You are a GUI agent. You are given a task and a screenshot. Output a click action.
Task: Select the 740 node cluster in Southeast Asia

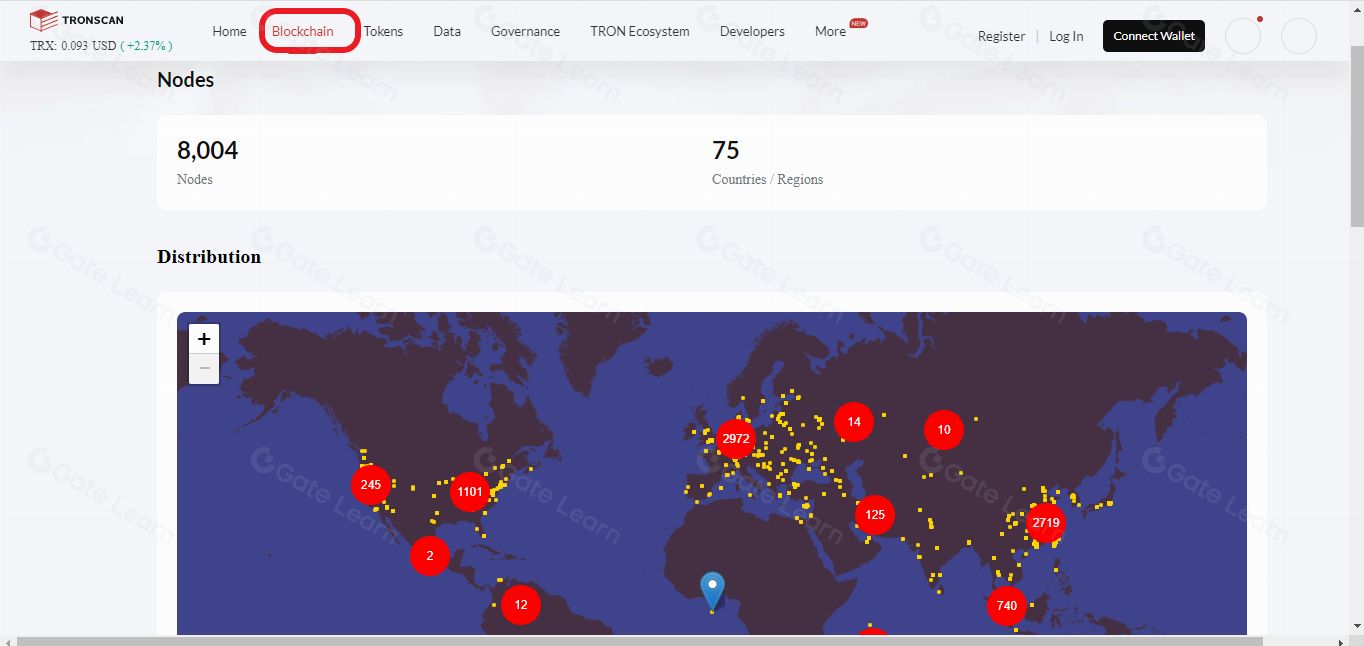pyautogui.click(x=1007, y=605)
